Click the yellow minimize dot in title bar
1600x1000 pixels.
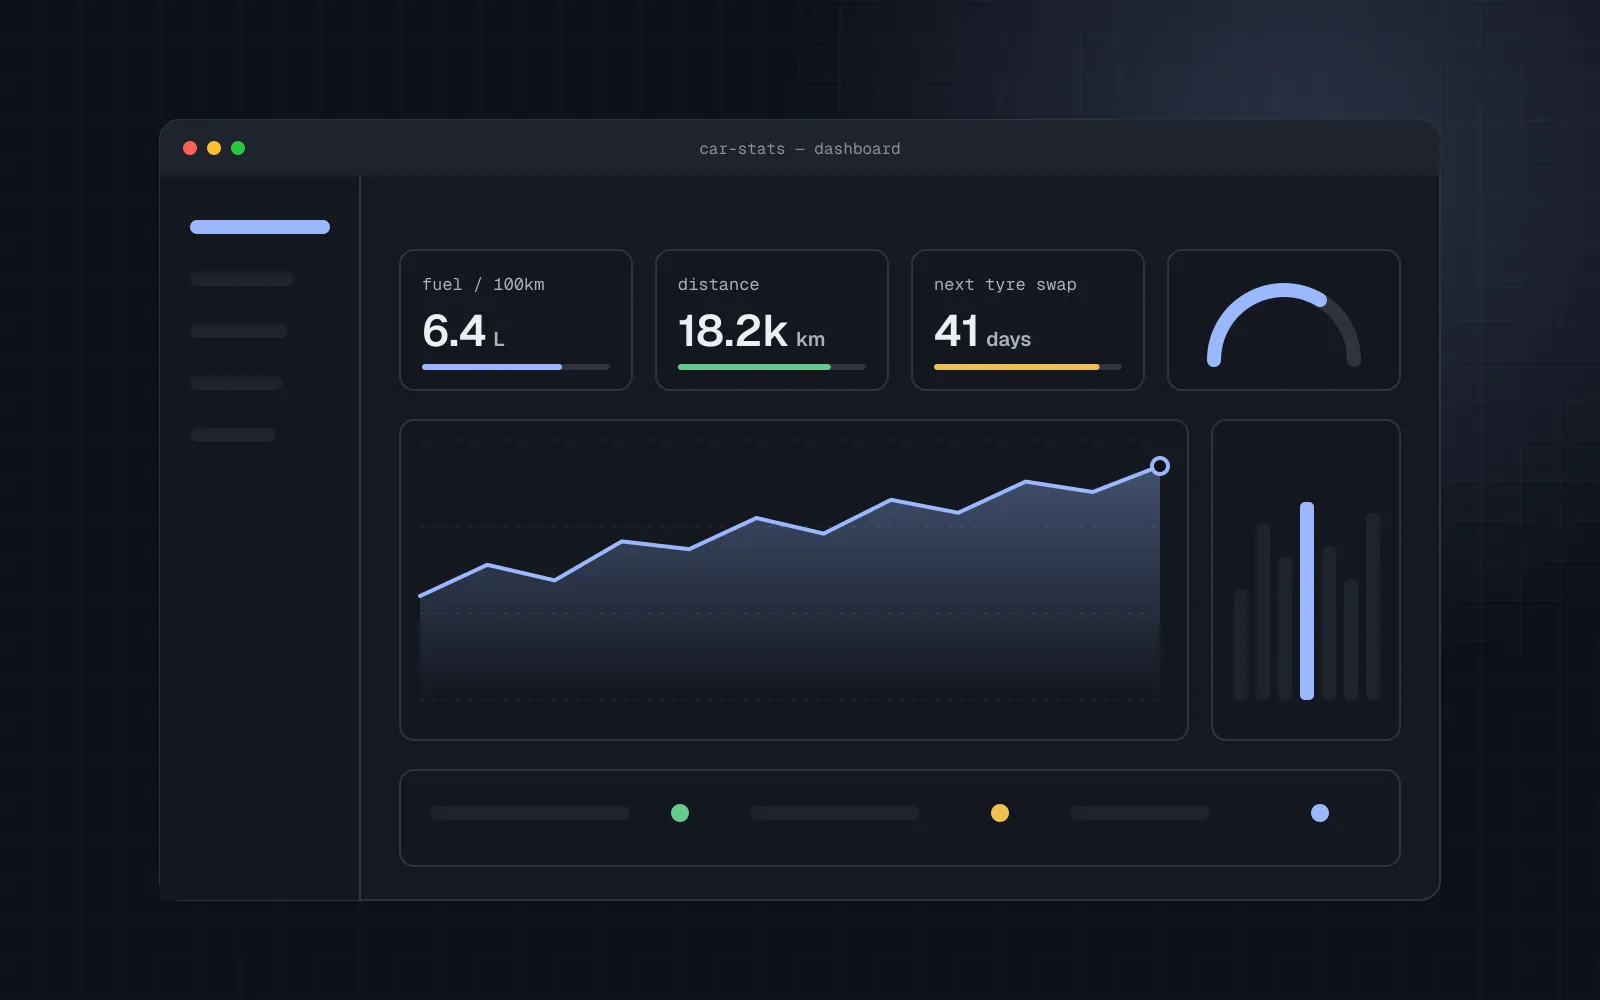coord(214,148)
